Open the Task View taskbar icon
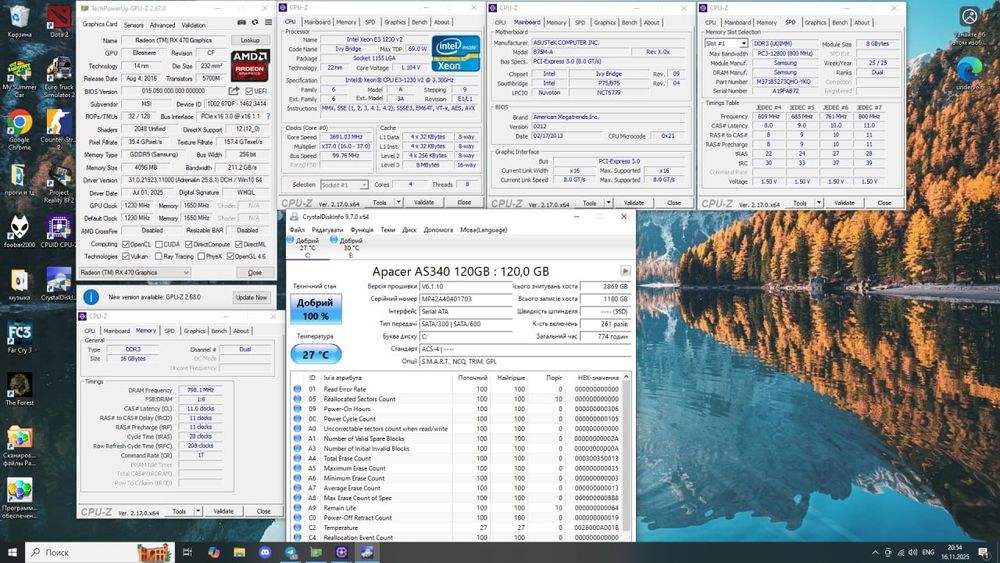The width and height of the screenshot is (1000, 563). tap(187, 552)
